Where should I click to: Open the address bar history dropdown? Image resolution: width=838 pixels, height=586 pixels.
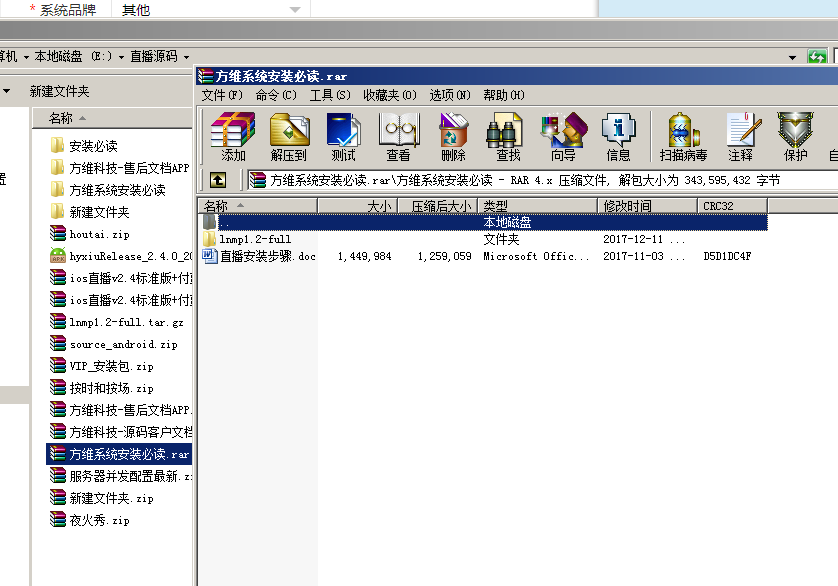[x=792, y=57]
